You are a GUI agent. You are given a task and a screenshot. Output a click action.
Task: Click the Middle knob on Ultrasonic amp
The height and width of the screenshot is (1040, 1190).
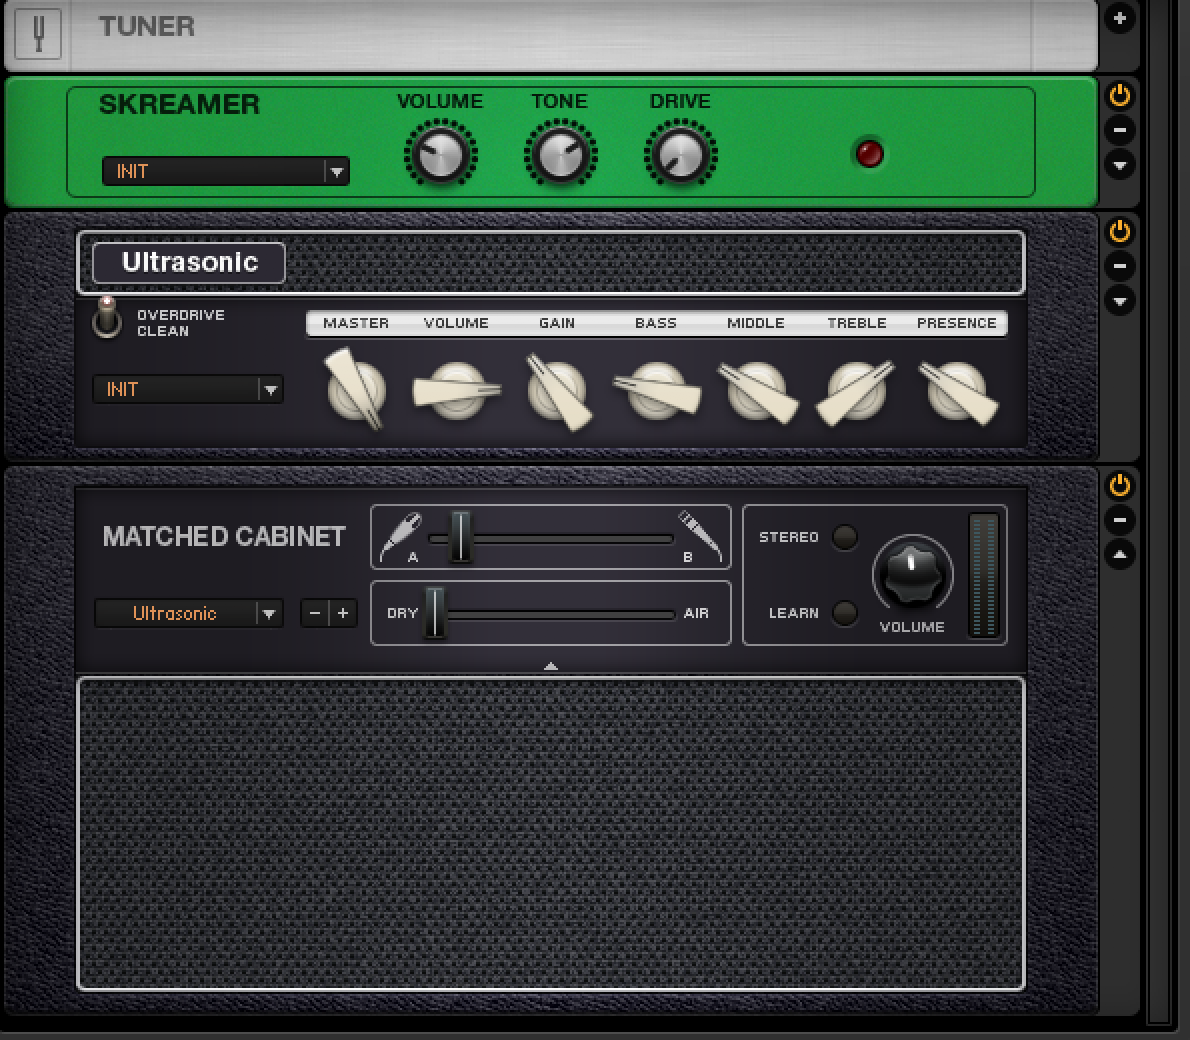click(x=757, y=391)
